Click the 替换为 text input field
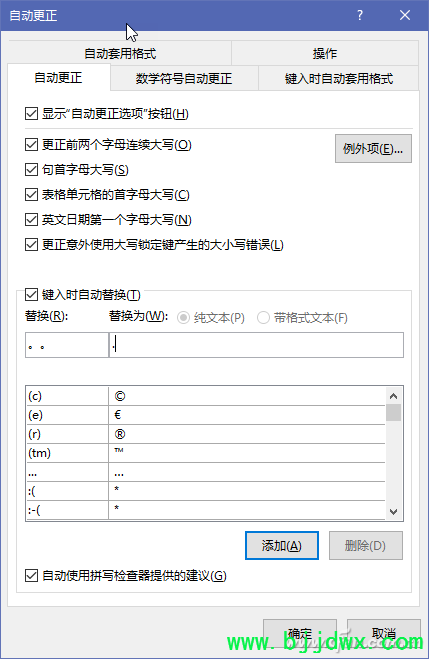 coord(256,345)
